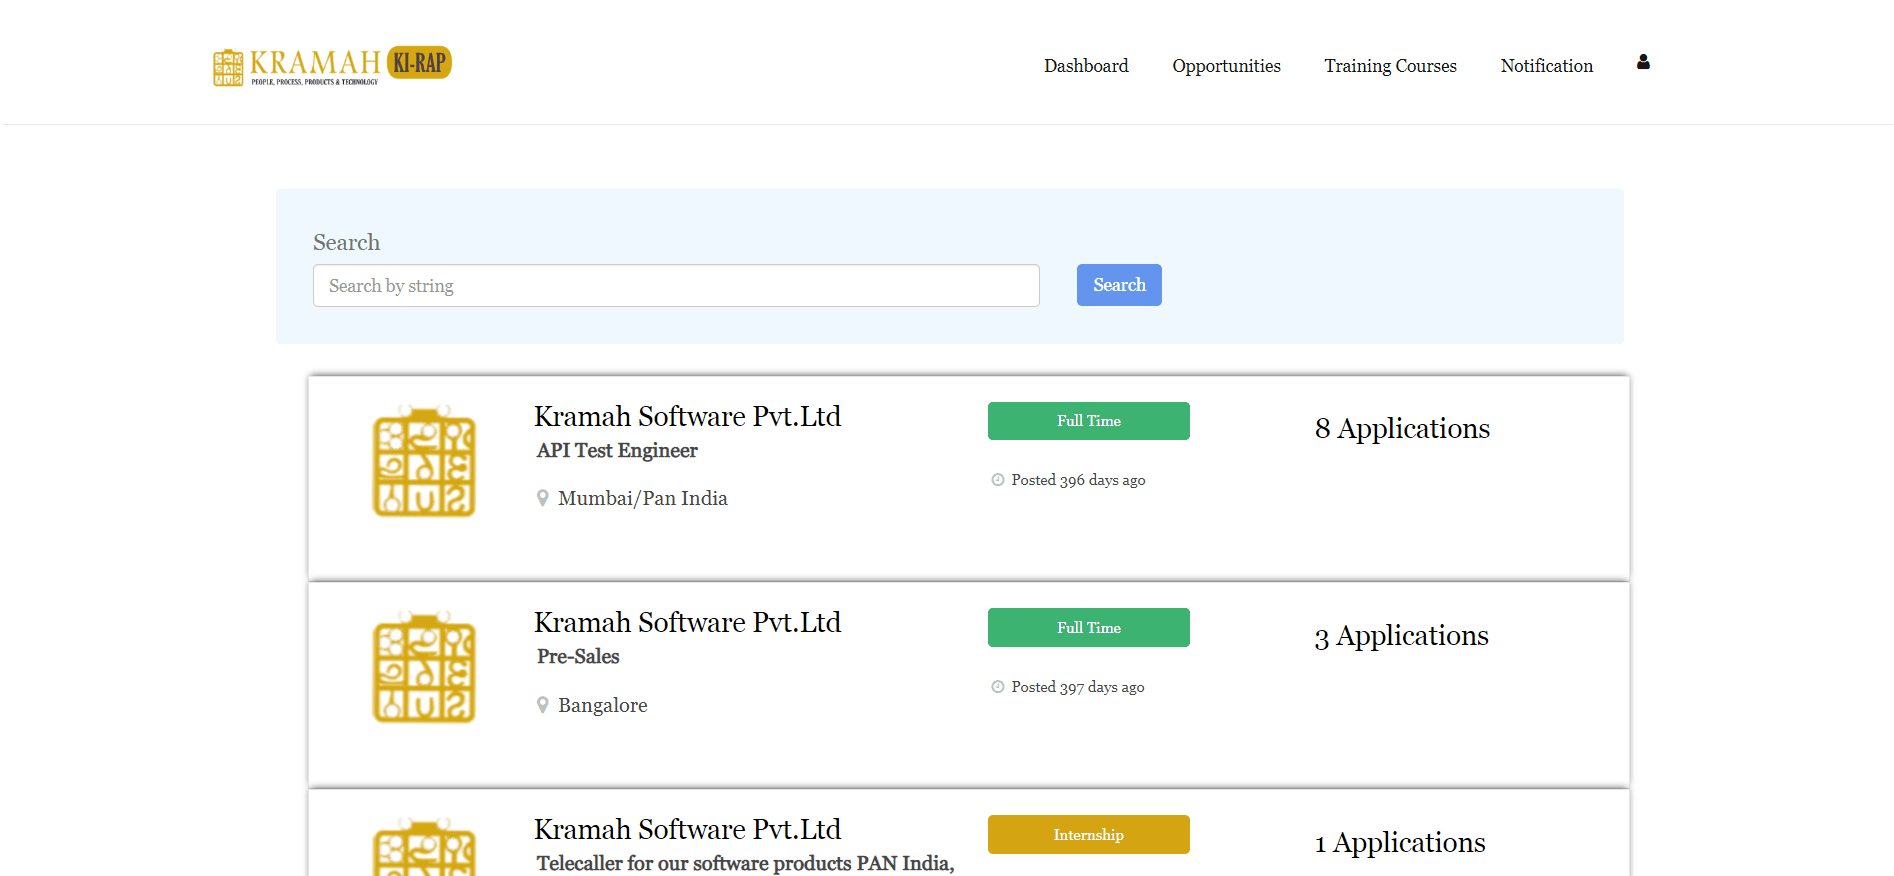1894x876 pixels.
Task: Open the API Test Engineer job title
Action: [x=617, y=451]
